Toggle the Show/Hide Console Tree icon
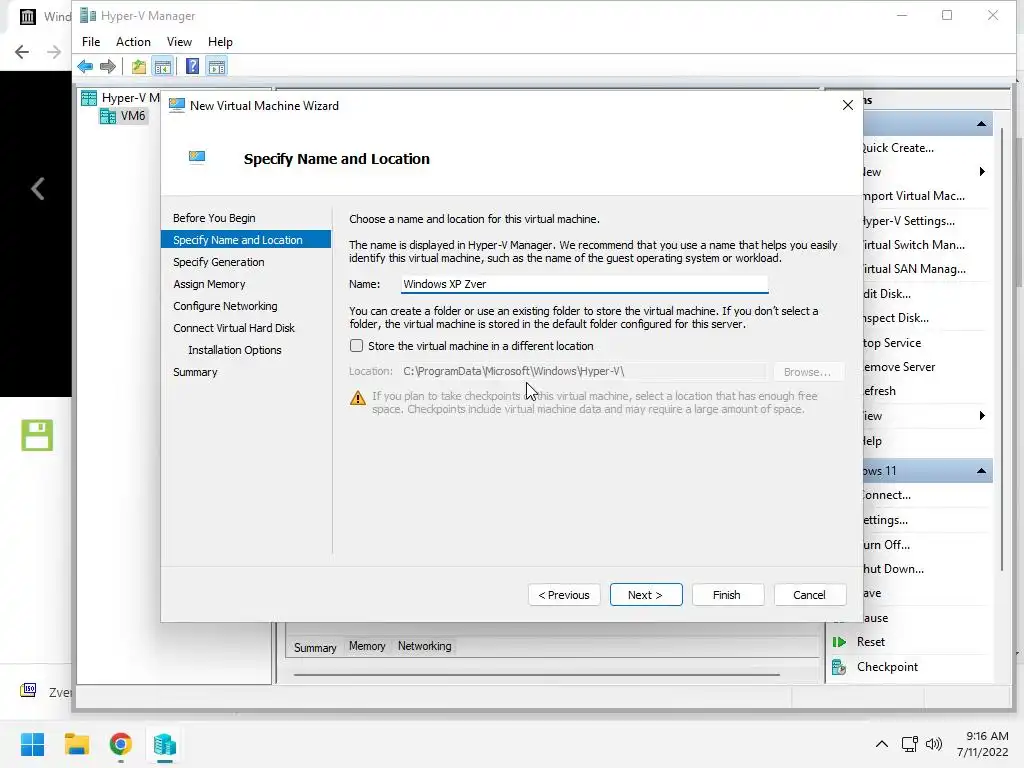Viewport: 1024px width, 768px height. [x=163, y=67]
